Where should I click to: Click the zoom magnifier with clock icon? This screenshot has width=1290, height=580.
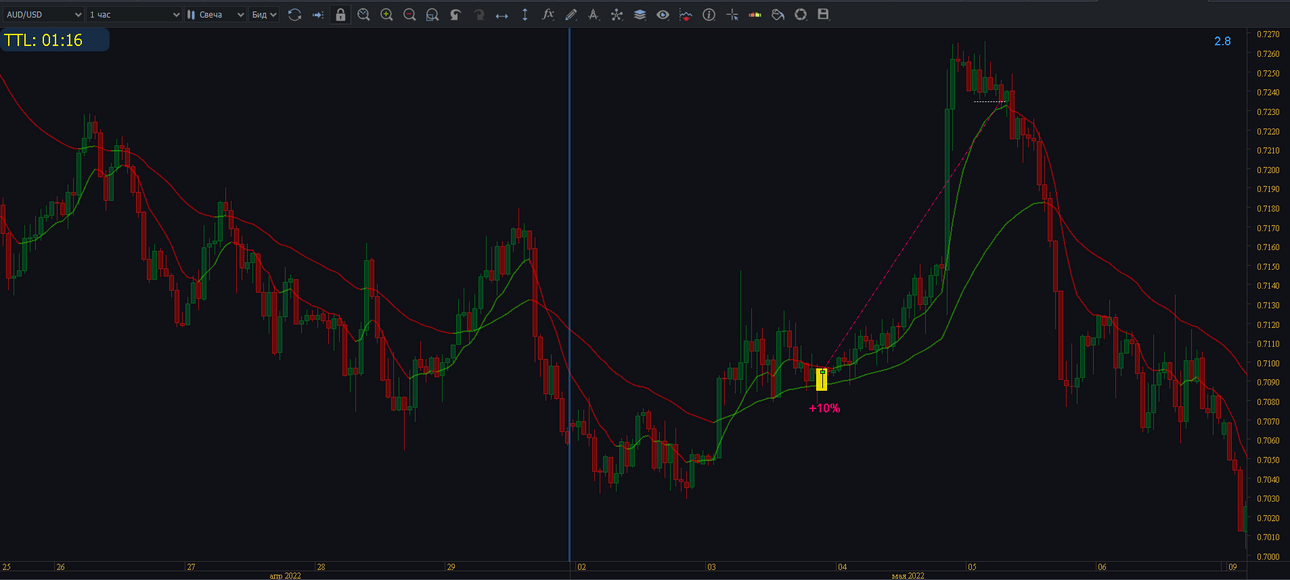tap(364, 15)
